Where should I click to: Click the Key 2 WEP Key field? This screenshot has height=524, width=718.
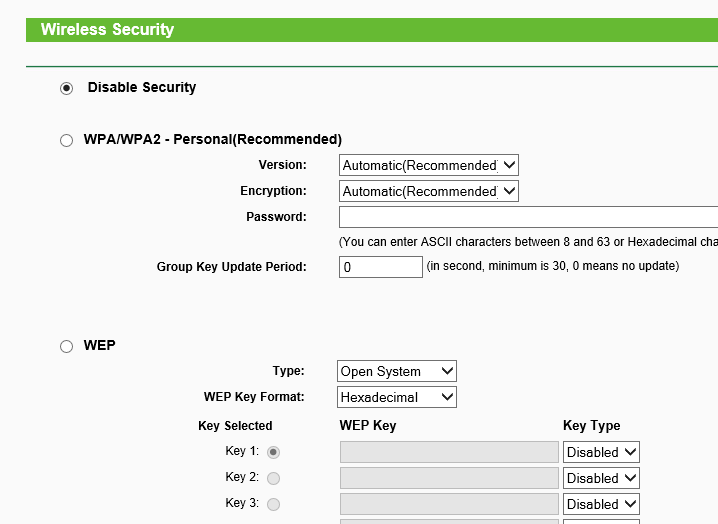(449, 478)
